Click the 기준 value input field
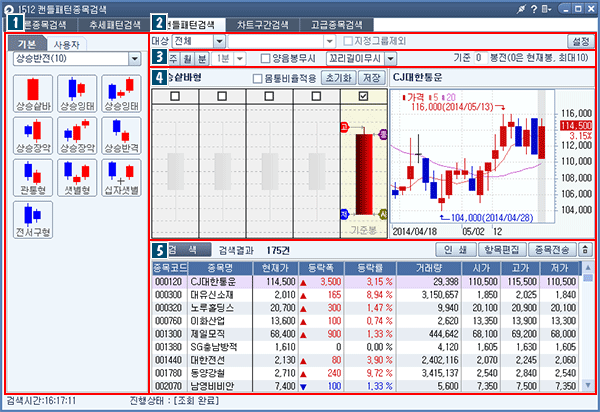This screenshot has width=600, height=412. (478, 60)
